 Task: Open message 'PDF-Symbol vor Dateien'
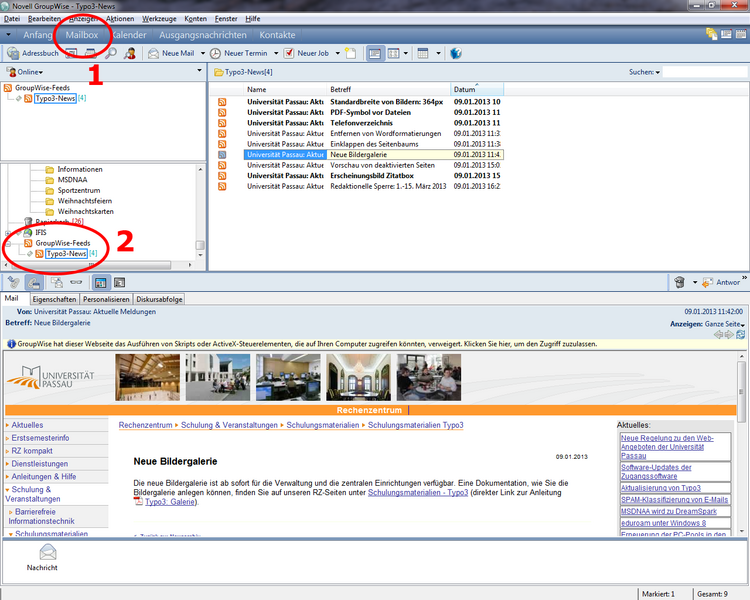point(370,112)
